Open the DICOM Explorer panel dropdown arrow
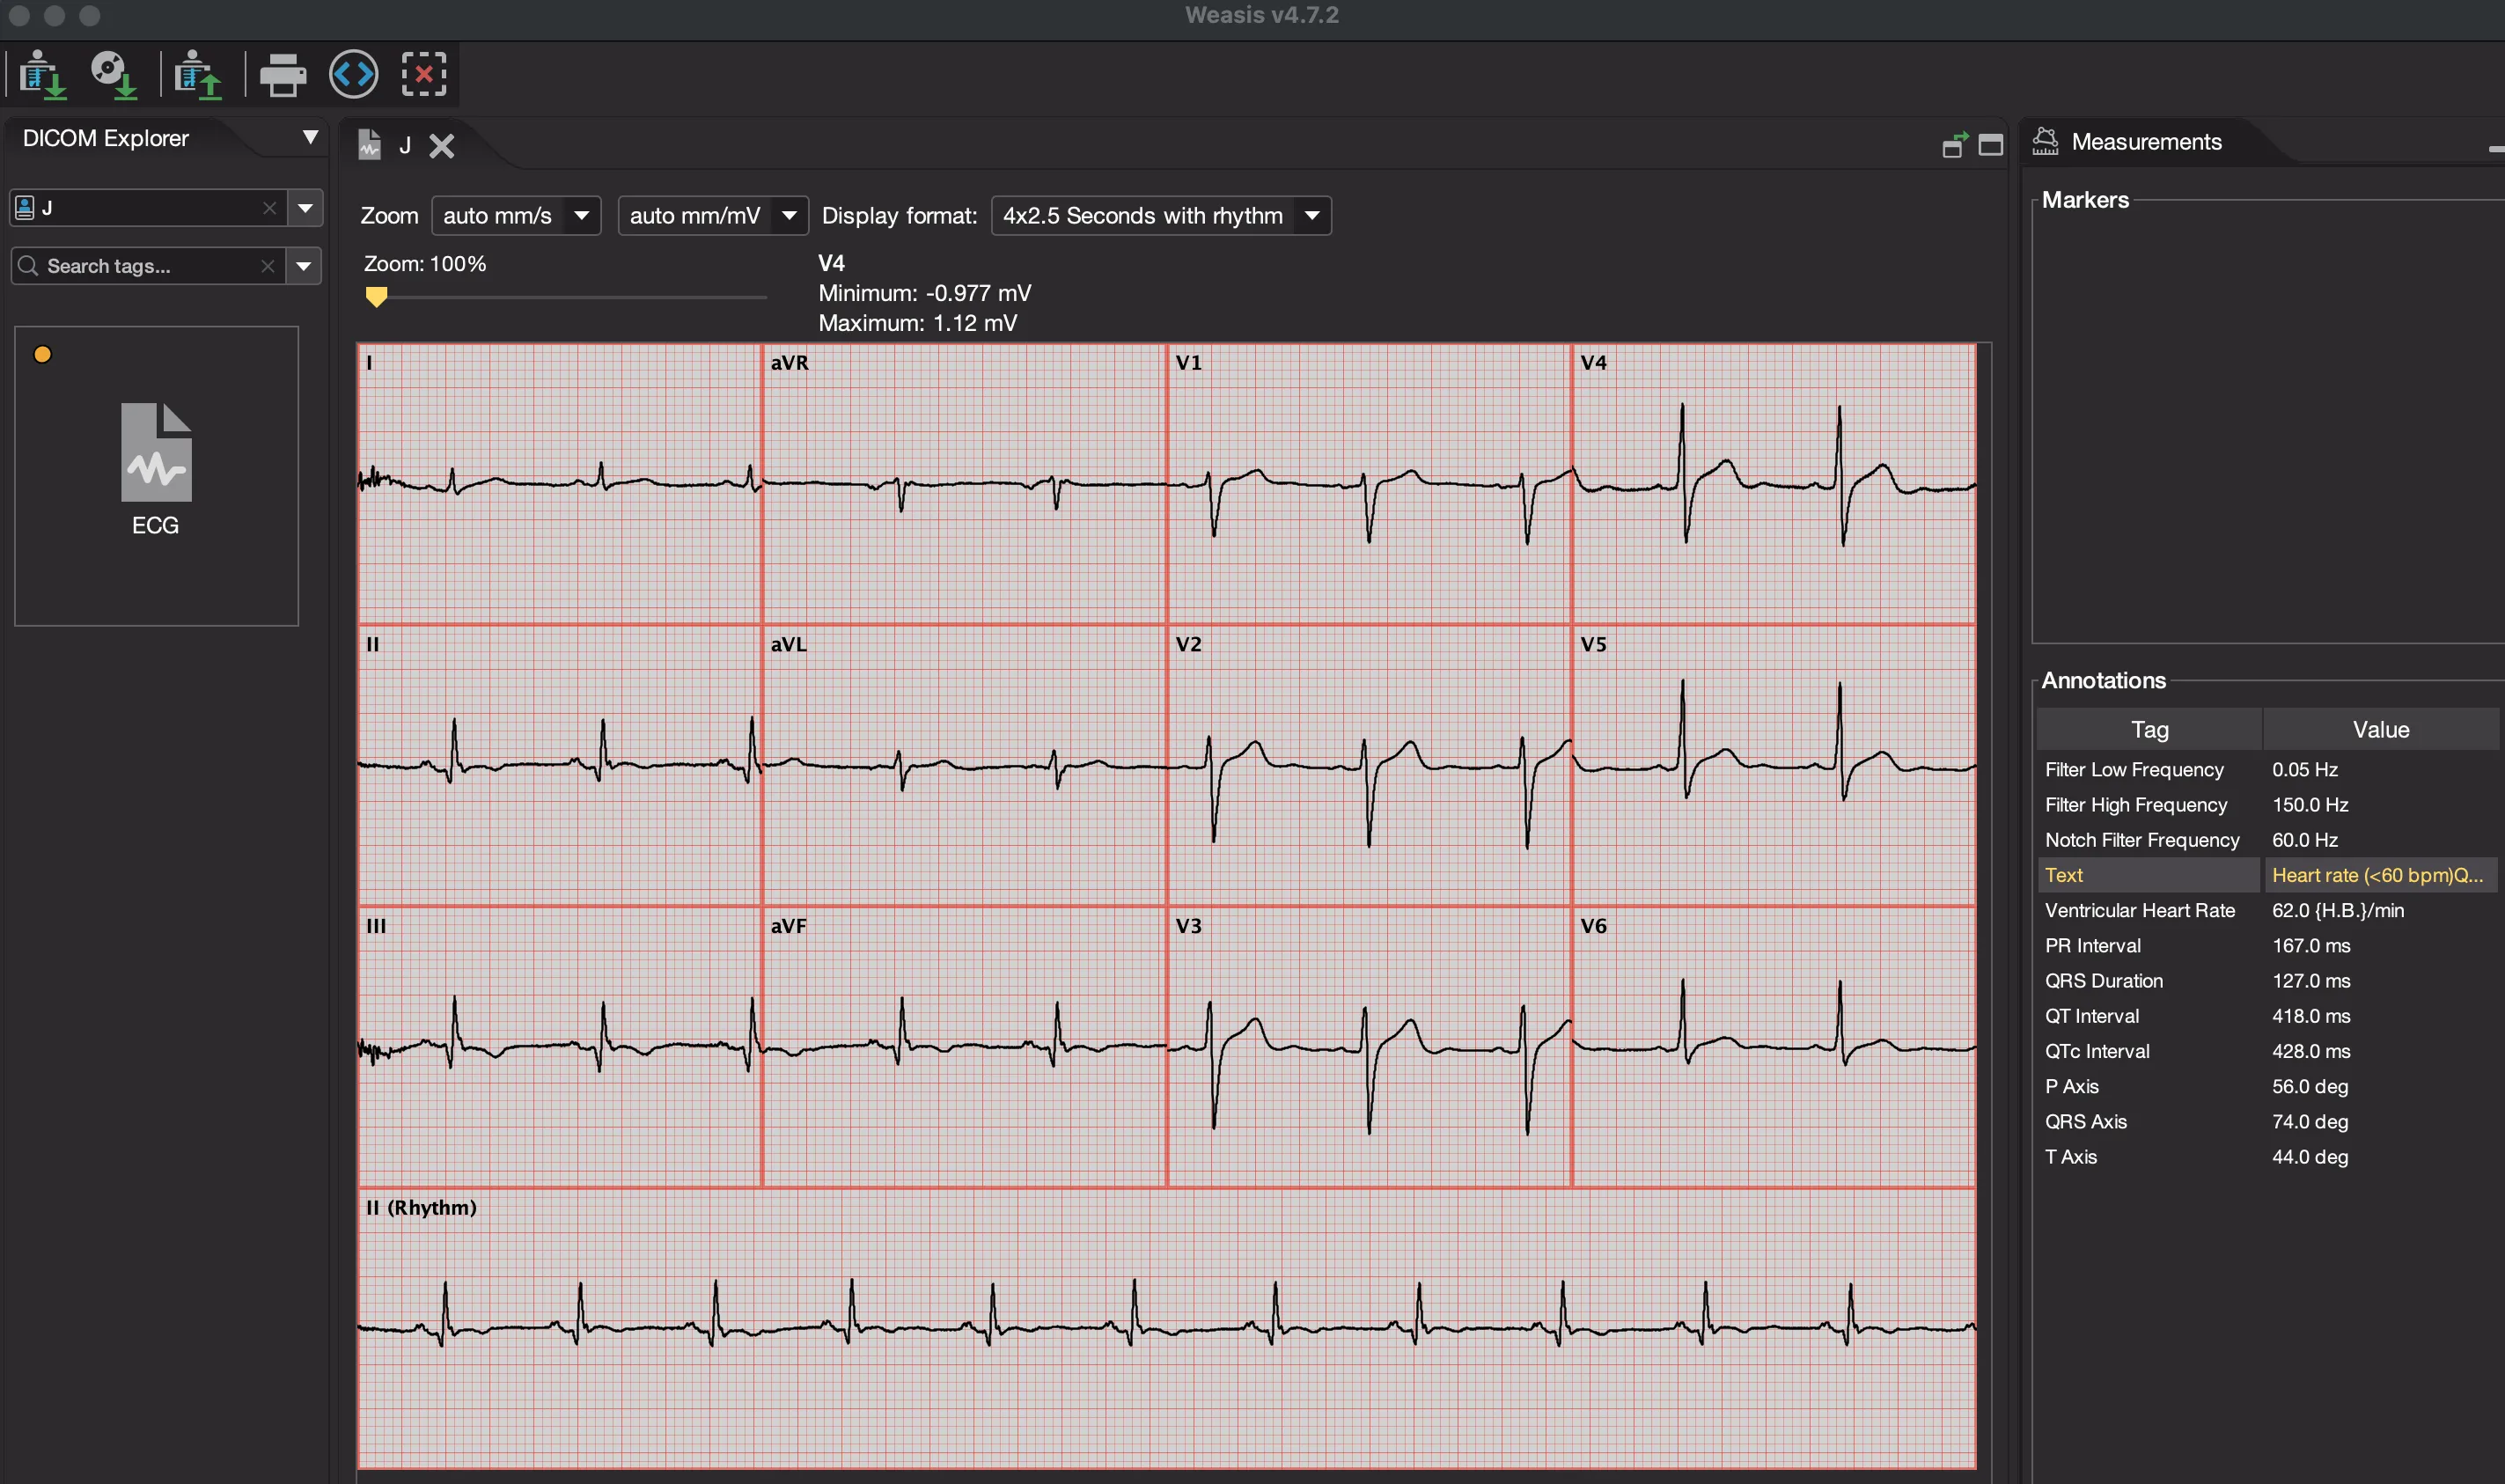2505x1484 pixels. pos(310,137)
